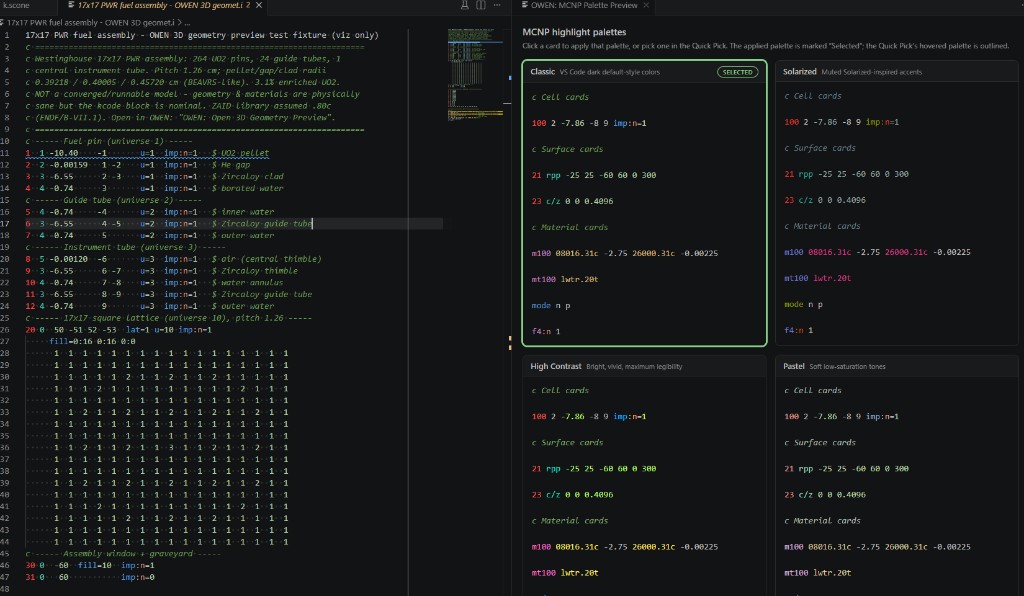Viewport: 1024px width, 596px height.
Task: Click 'm100 08016.31c' line in the Pastel card
Action: [877, 547]
